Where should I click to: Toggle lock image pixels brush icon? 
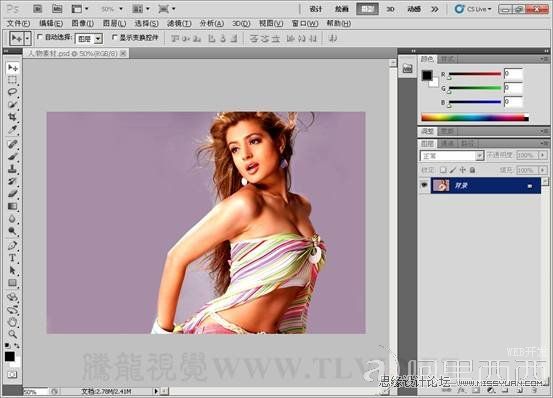(x=453, y=170)
